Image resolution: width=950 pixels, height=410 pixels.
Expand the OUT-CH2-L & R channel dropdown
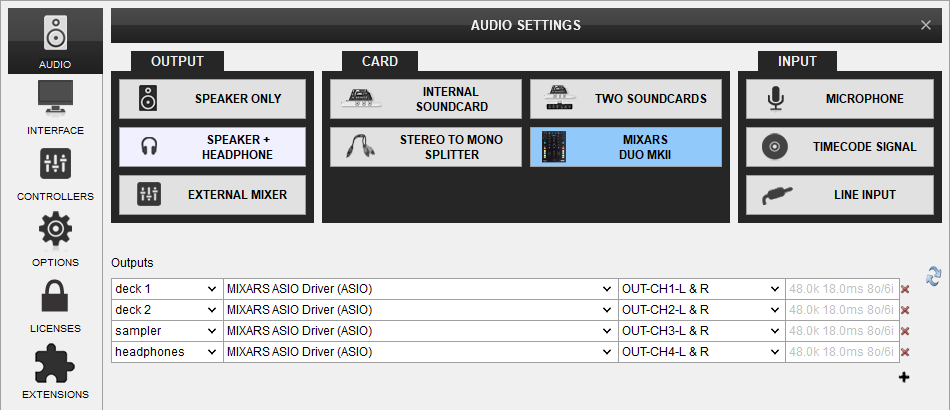(701, 310)
